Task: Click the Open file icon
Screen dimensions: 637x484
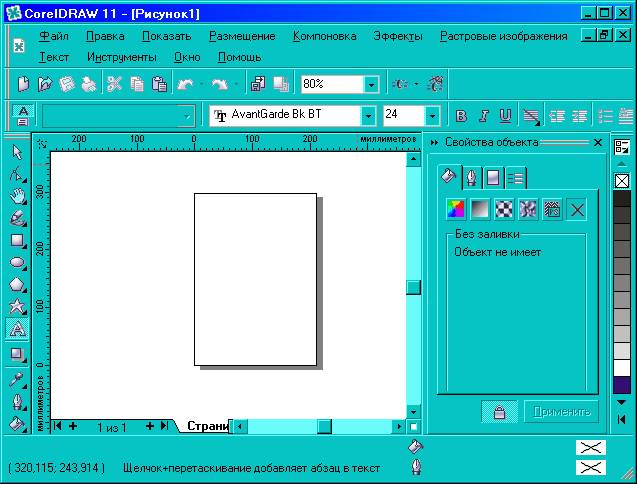Action: tap(45, 84)
